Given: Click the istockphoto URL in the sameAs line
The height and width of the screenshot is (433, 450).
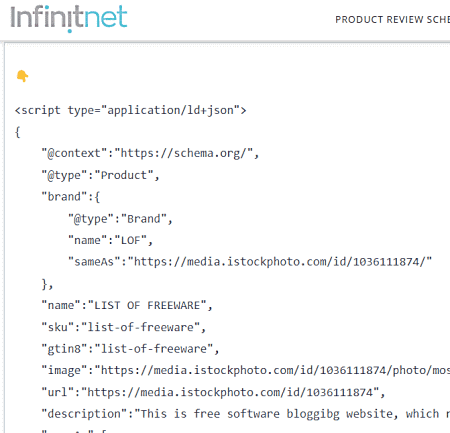Looking at the screenshot, I should 279,262.
